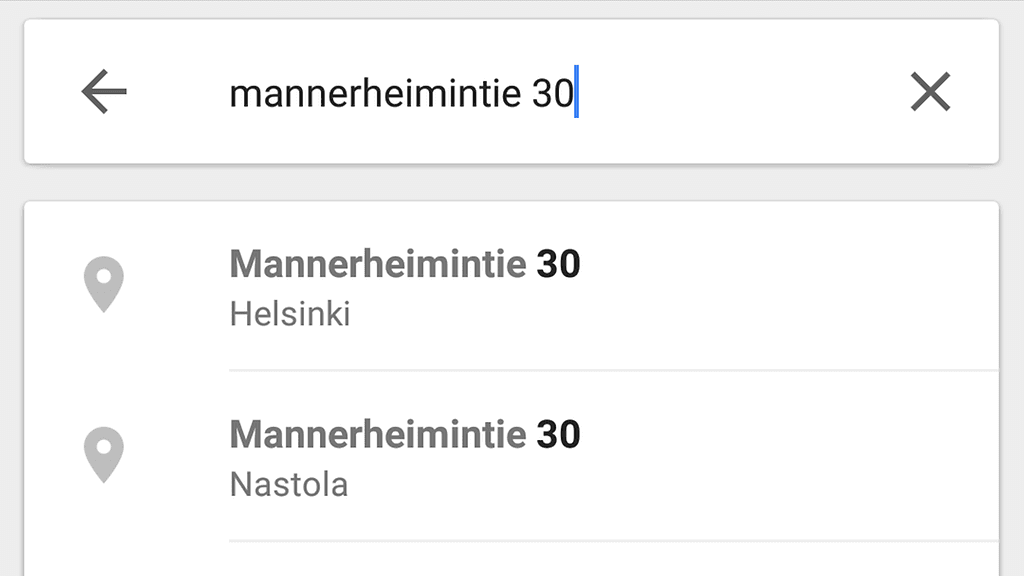Click bold '30' in the Helsinki suggestion

pyautogui.click(x=558, y=264)
